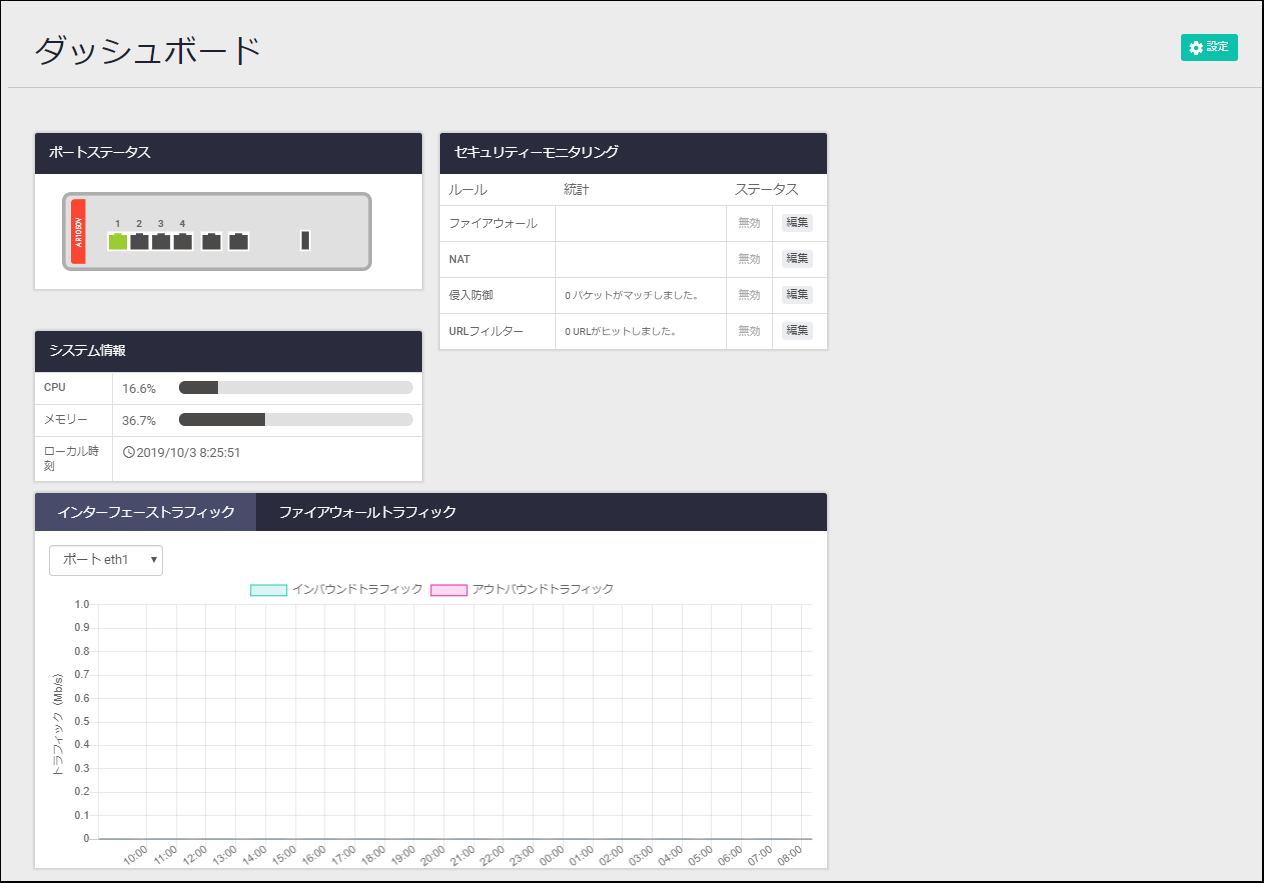1264x883 pixels.
Task: Click the green active port 1 icon
Action: [x=117, y=241]
